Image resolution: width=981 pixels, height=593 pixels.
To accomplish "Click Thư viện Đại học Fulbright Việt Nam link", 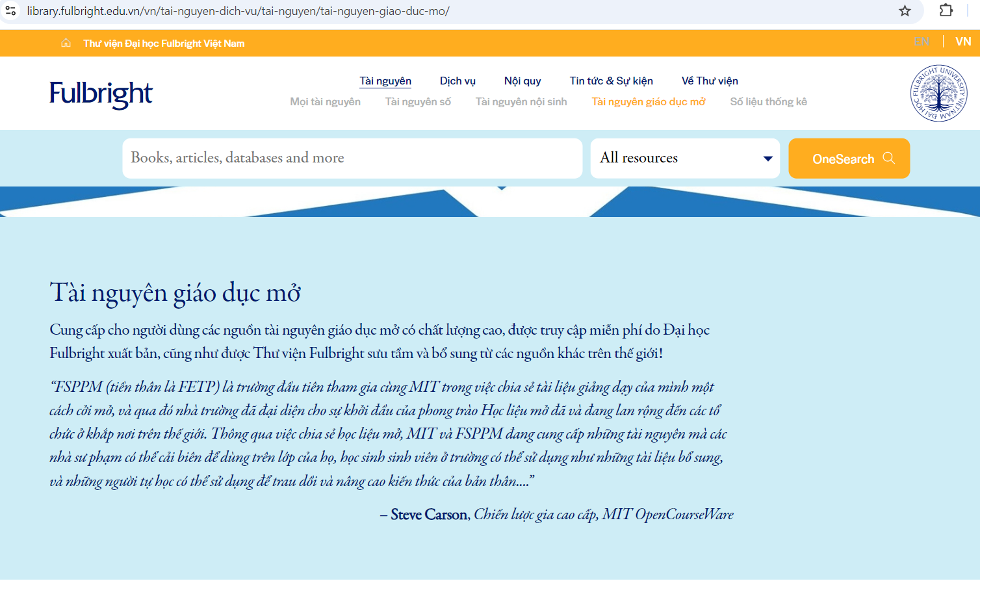I will [x=164, y=43].
